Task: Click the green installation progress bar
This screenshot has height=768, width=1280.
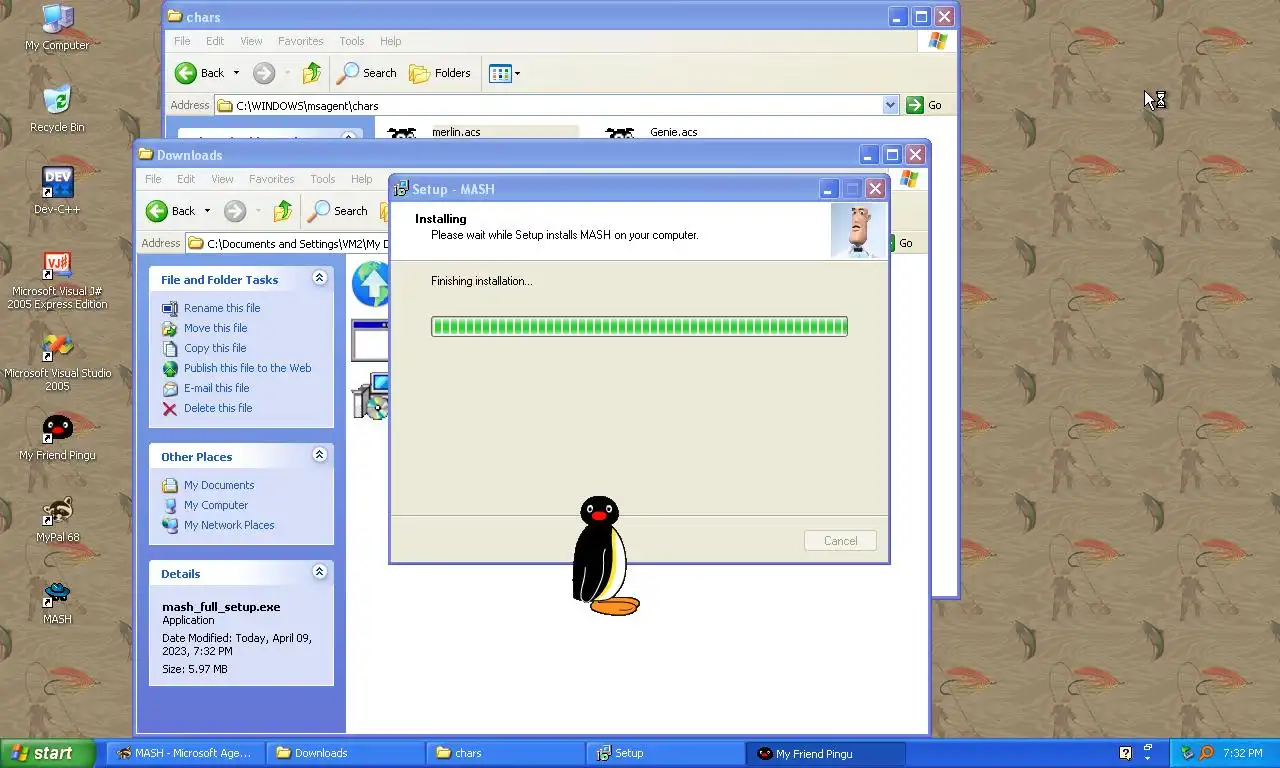Action: pos(639,326)
